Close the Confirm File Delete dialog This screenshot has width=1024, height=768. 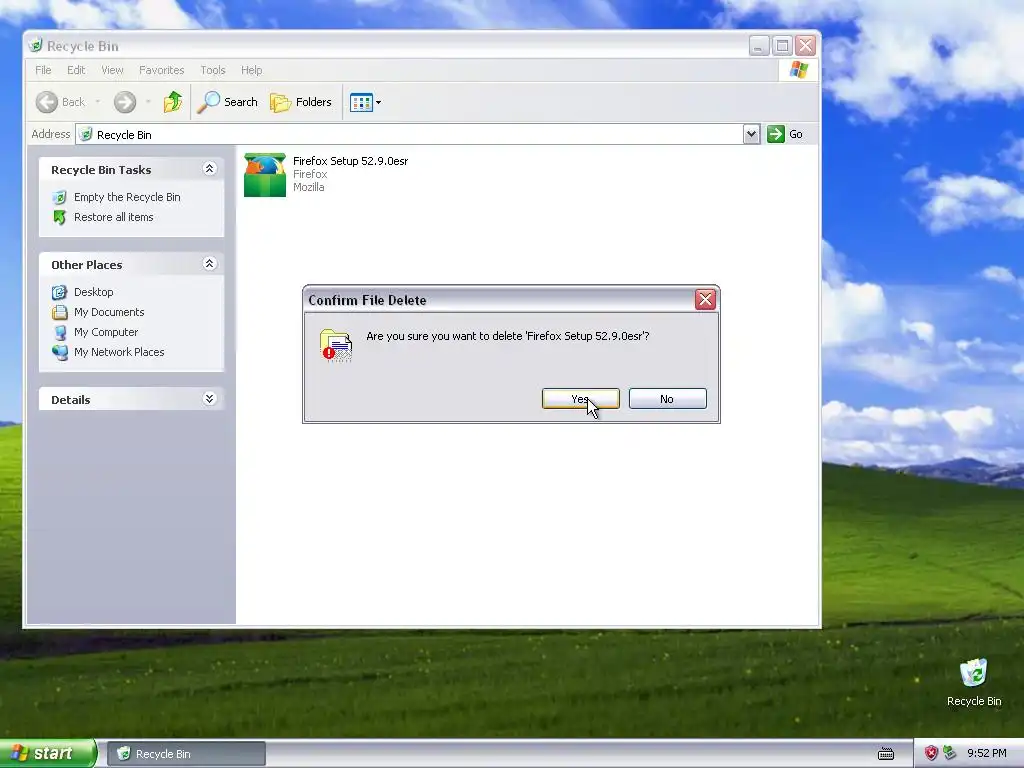pos(705,300)
